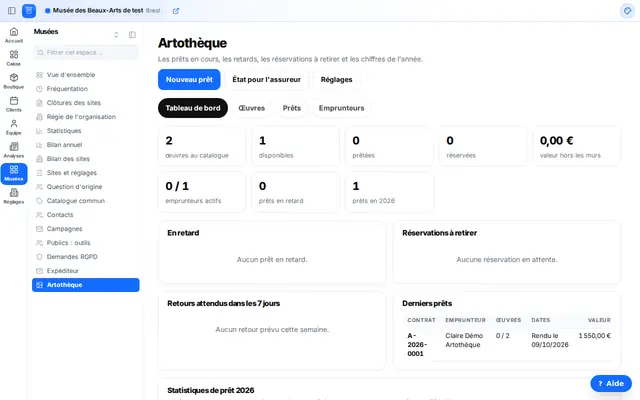Viewport: 640px width, 400px height.
Task: Open the Clients section
Action: (14, 104)
